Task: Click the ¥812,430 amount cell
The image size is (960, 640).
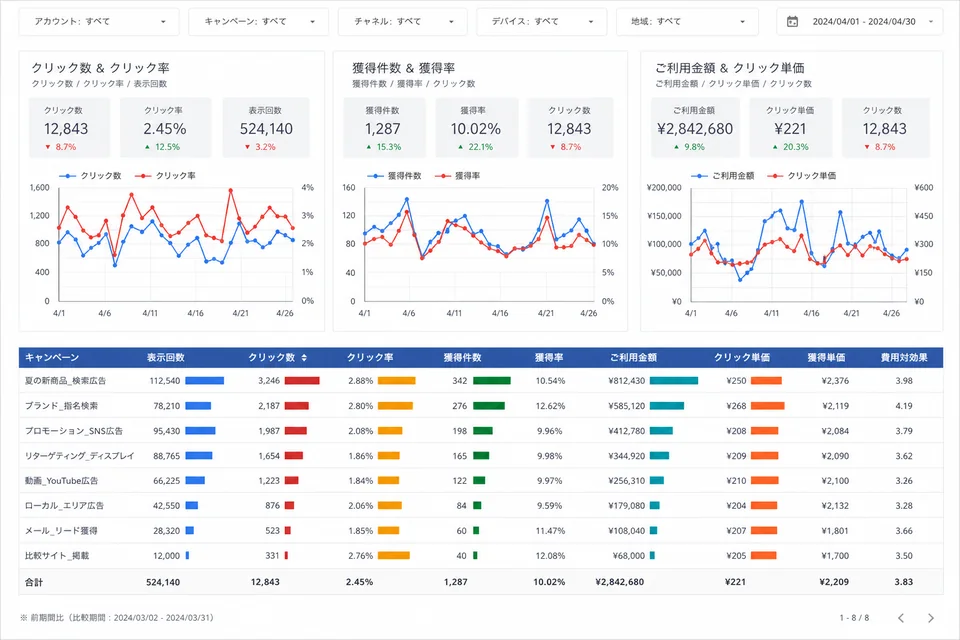Action: [627, 381]
